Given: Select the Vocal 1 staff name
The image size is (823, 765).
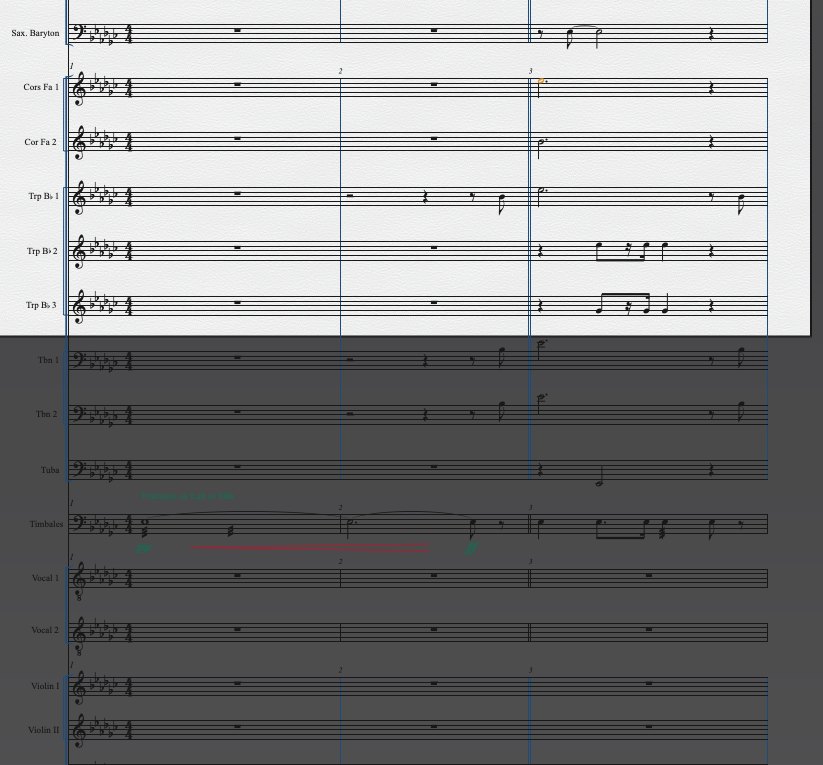Looking at the screenshot, I should (x=45, y=578).
